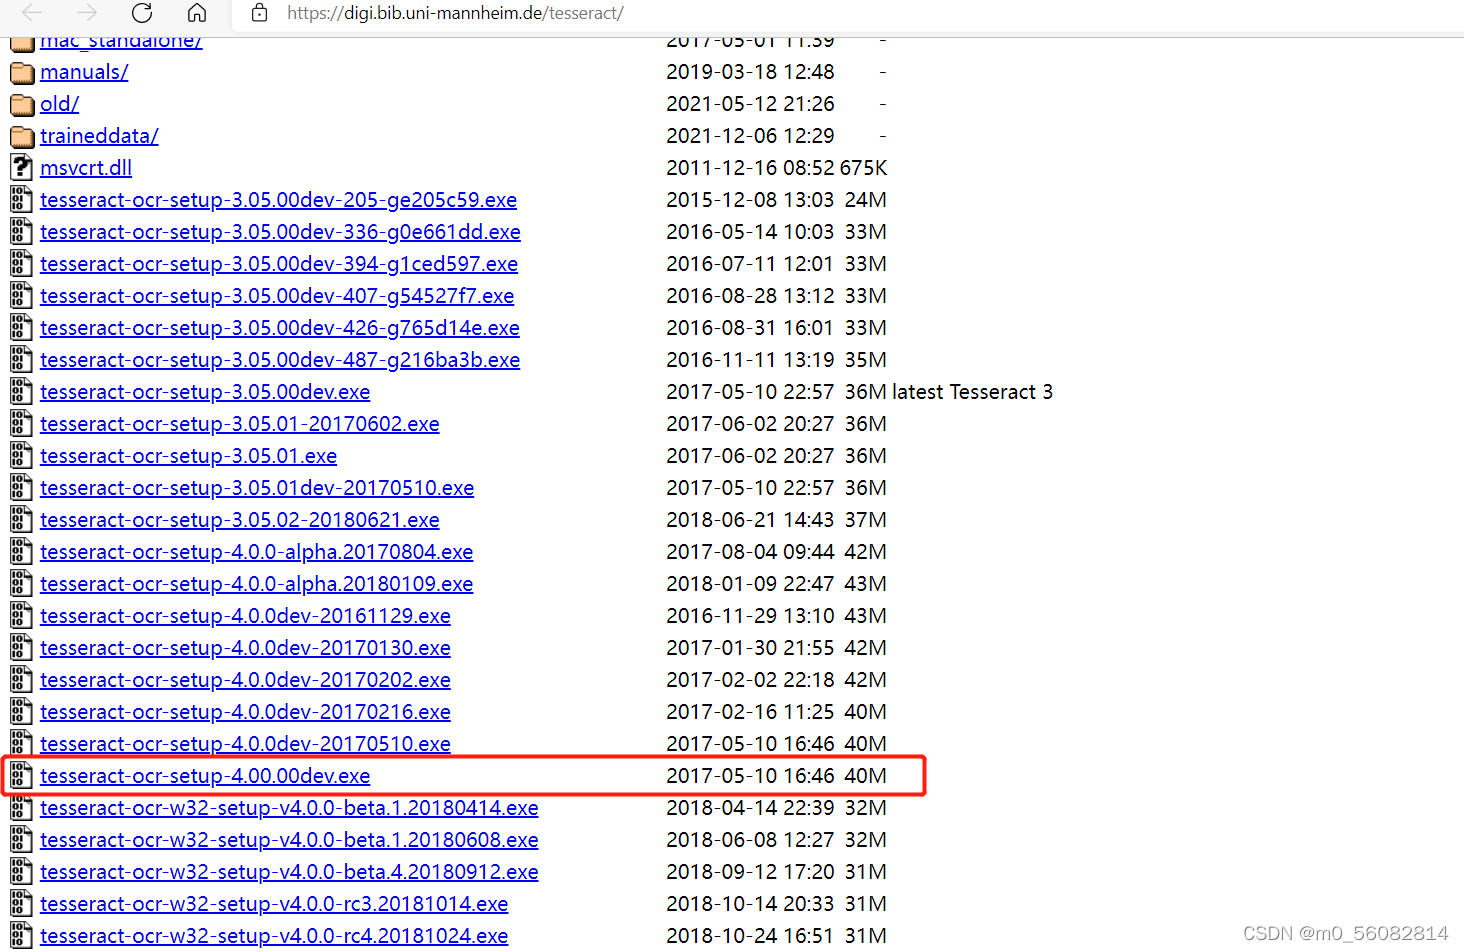This screenshot has height=952, width=1464.
Task: Download tesseract-ocr-setup-3.05.00dev-407-g54527f7.exe
Action: [277, 296]
